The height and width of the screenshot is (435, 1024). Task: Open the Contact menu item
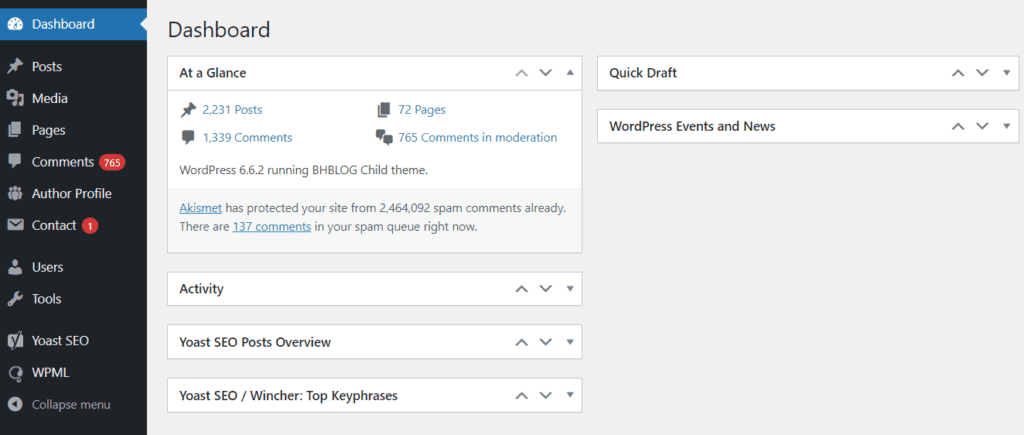[73, 225]
